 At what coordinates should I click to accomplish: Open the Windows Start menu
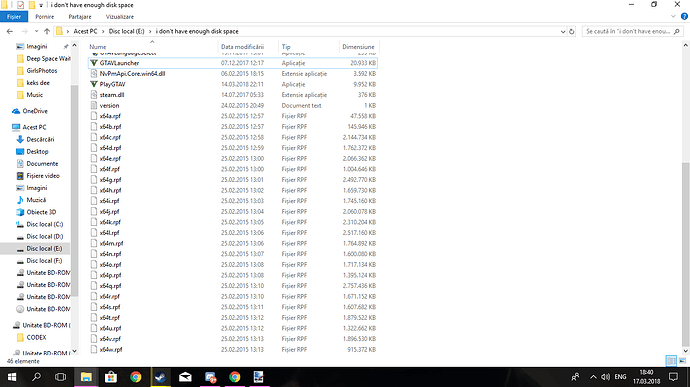tap(12, 377)
